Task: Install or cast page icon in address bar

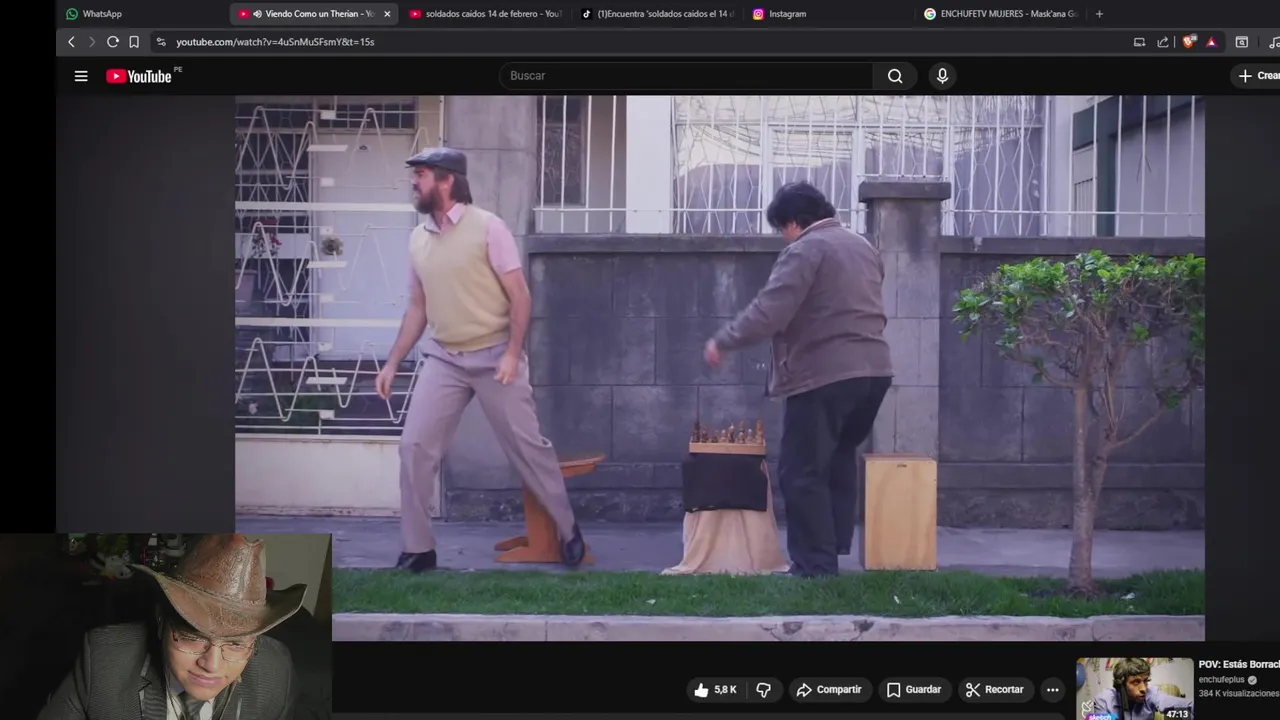Action: [x=1139, y=42]
